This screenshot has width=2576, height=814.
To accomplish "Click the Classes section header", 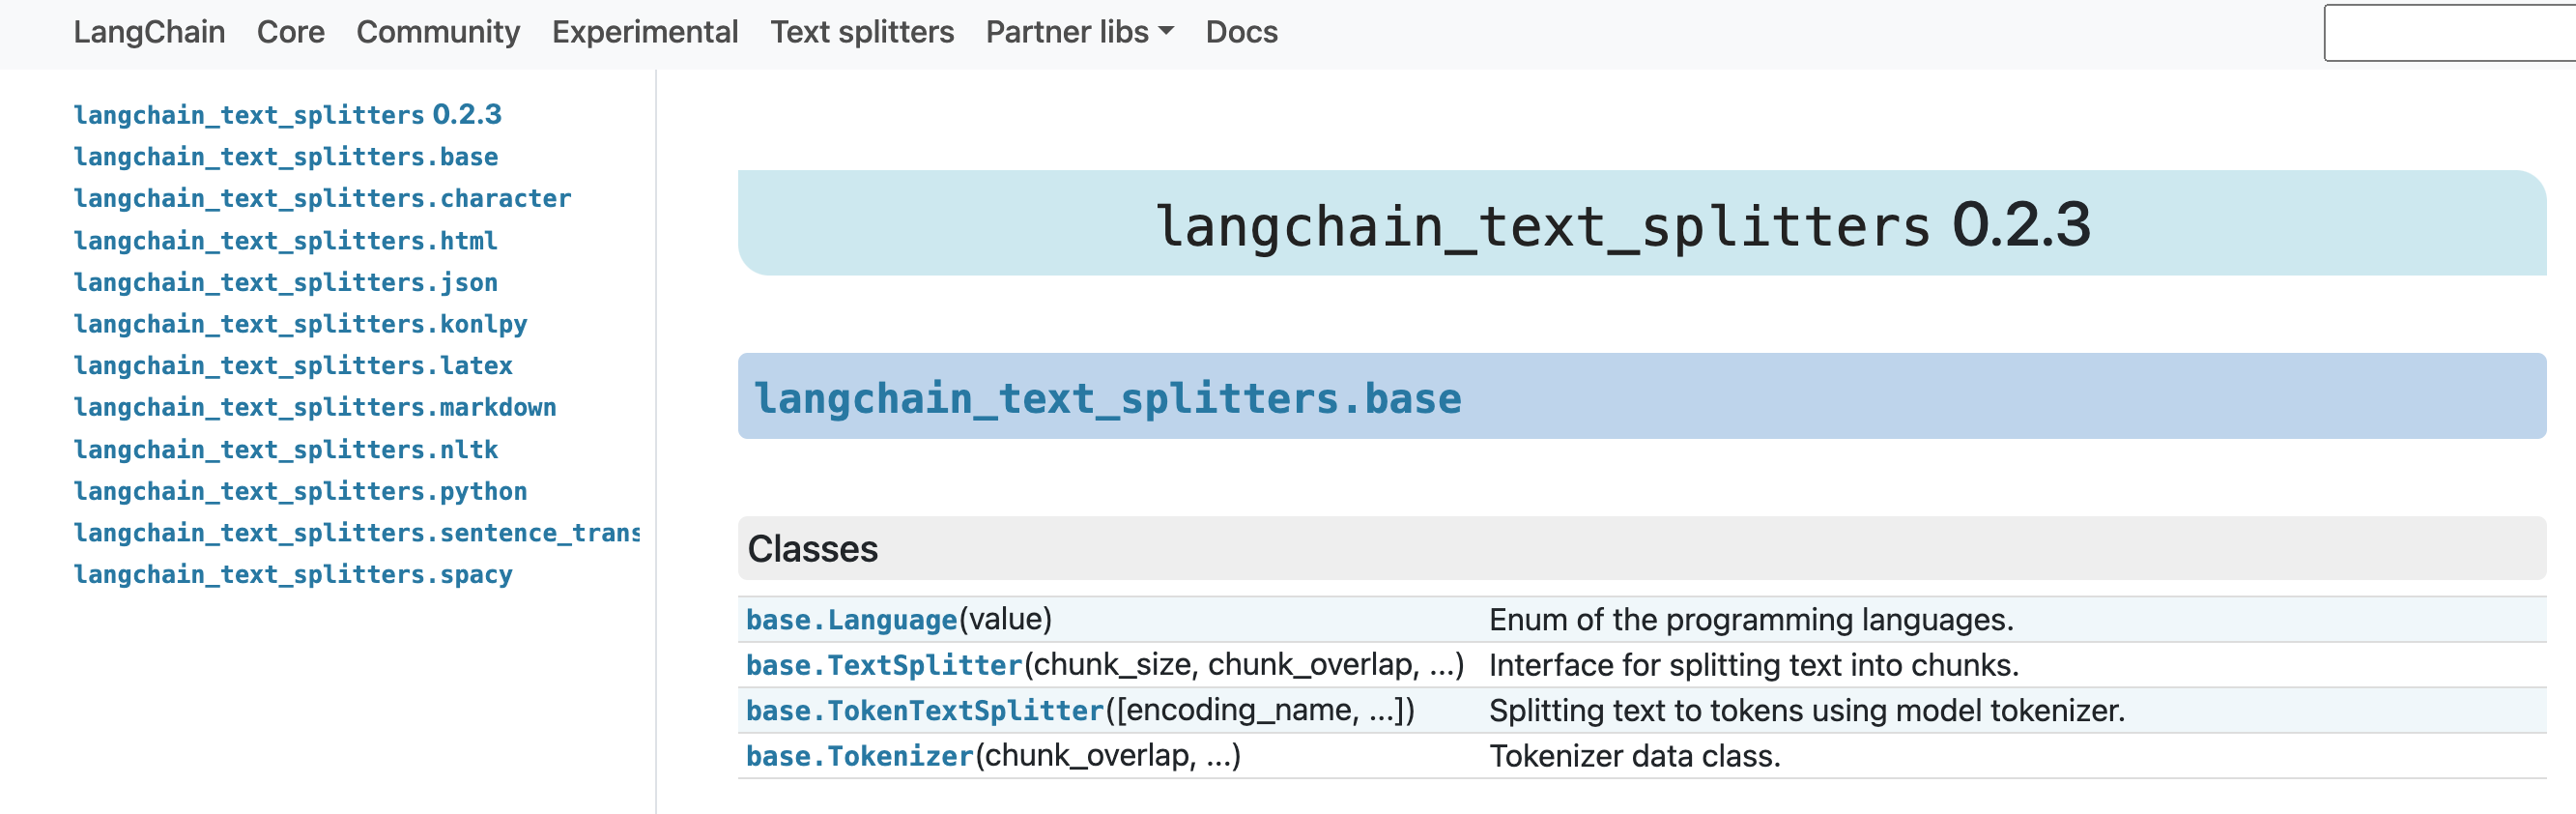I will (1642, 548).
